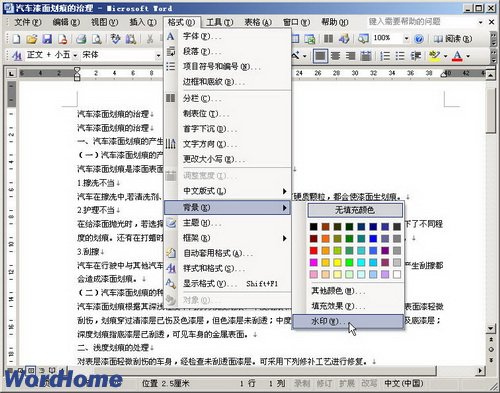Toggle Align Right button
500x393 pixels.
coord(350,56)
